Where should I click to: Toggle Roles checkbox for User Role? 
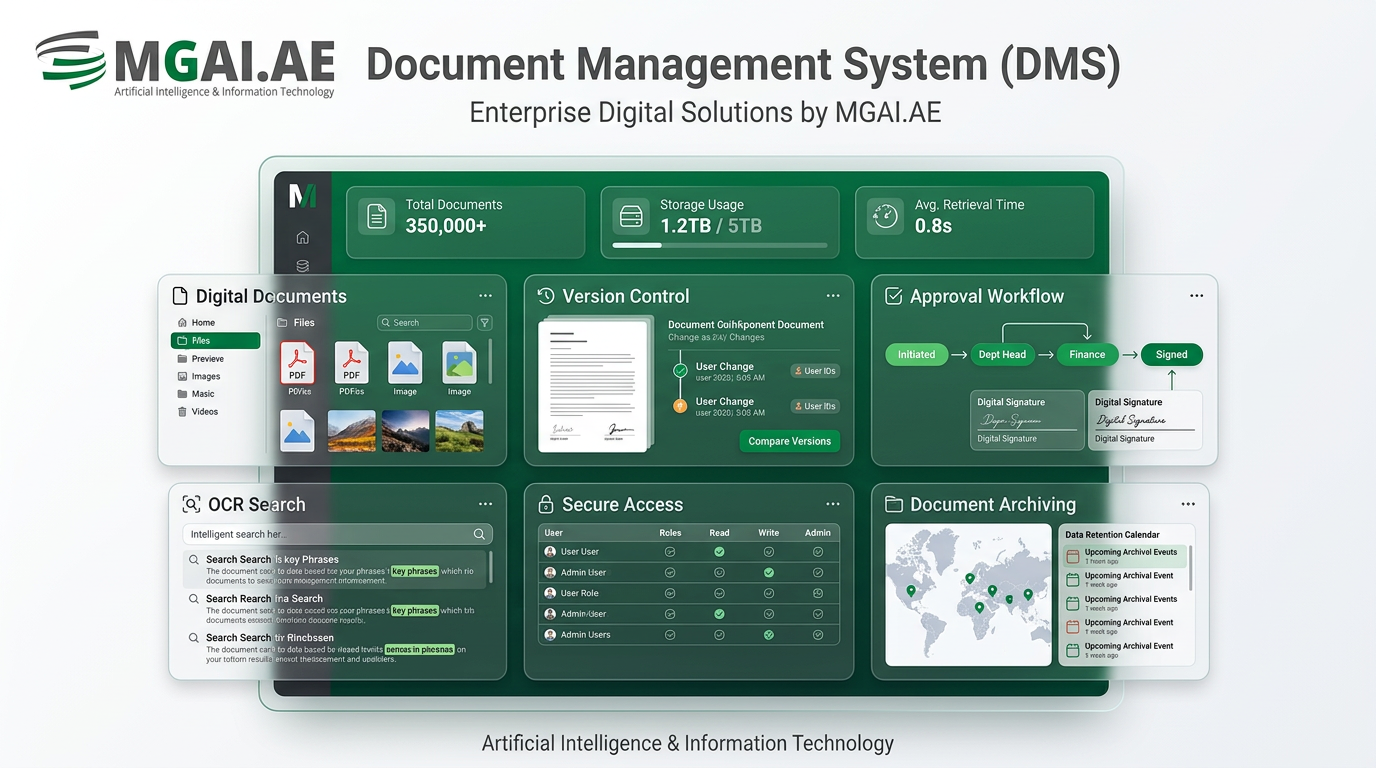coord(670,593)
